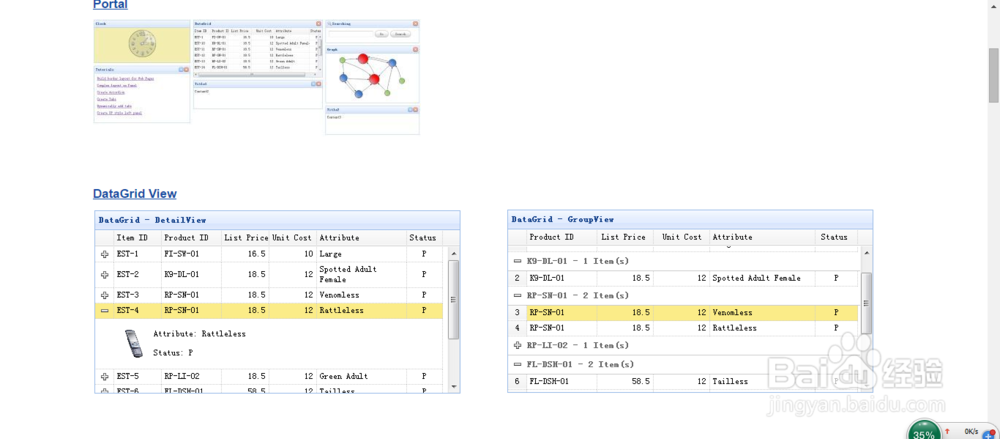Screen dimensions: 1000x439
Task: Select the FI-SW-01 product cell
Action: coord(191,254)
